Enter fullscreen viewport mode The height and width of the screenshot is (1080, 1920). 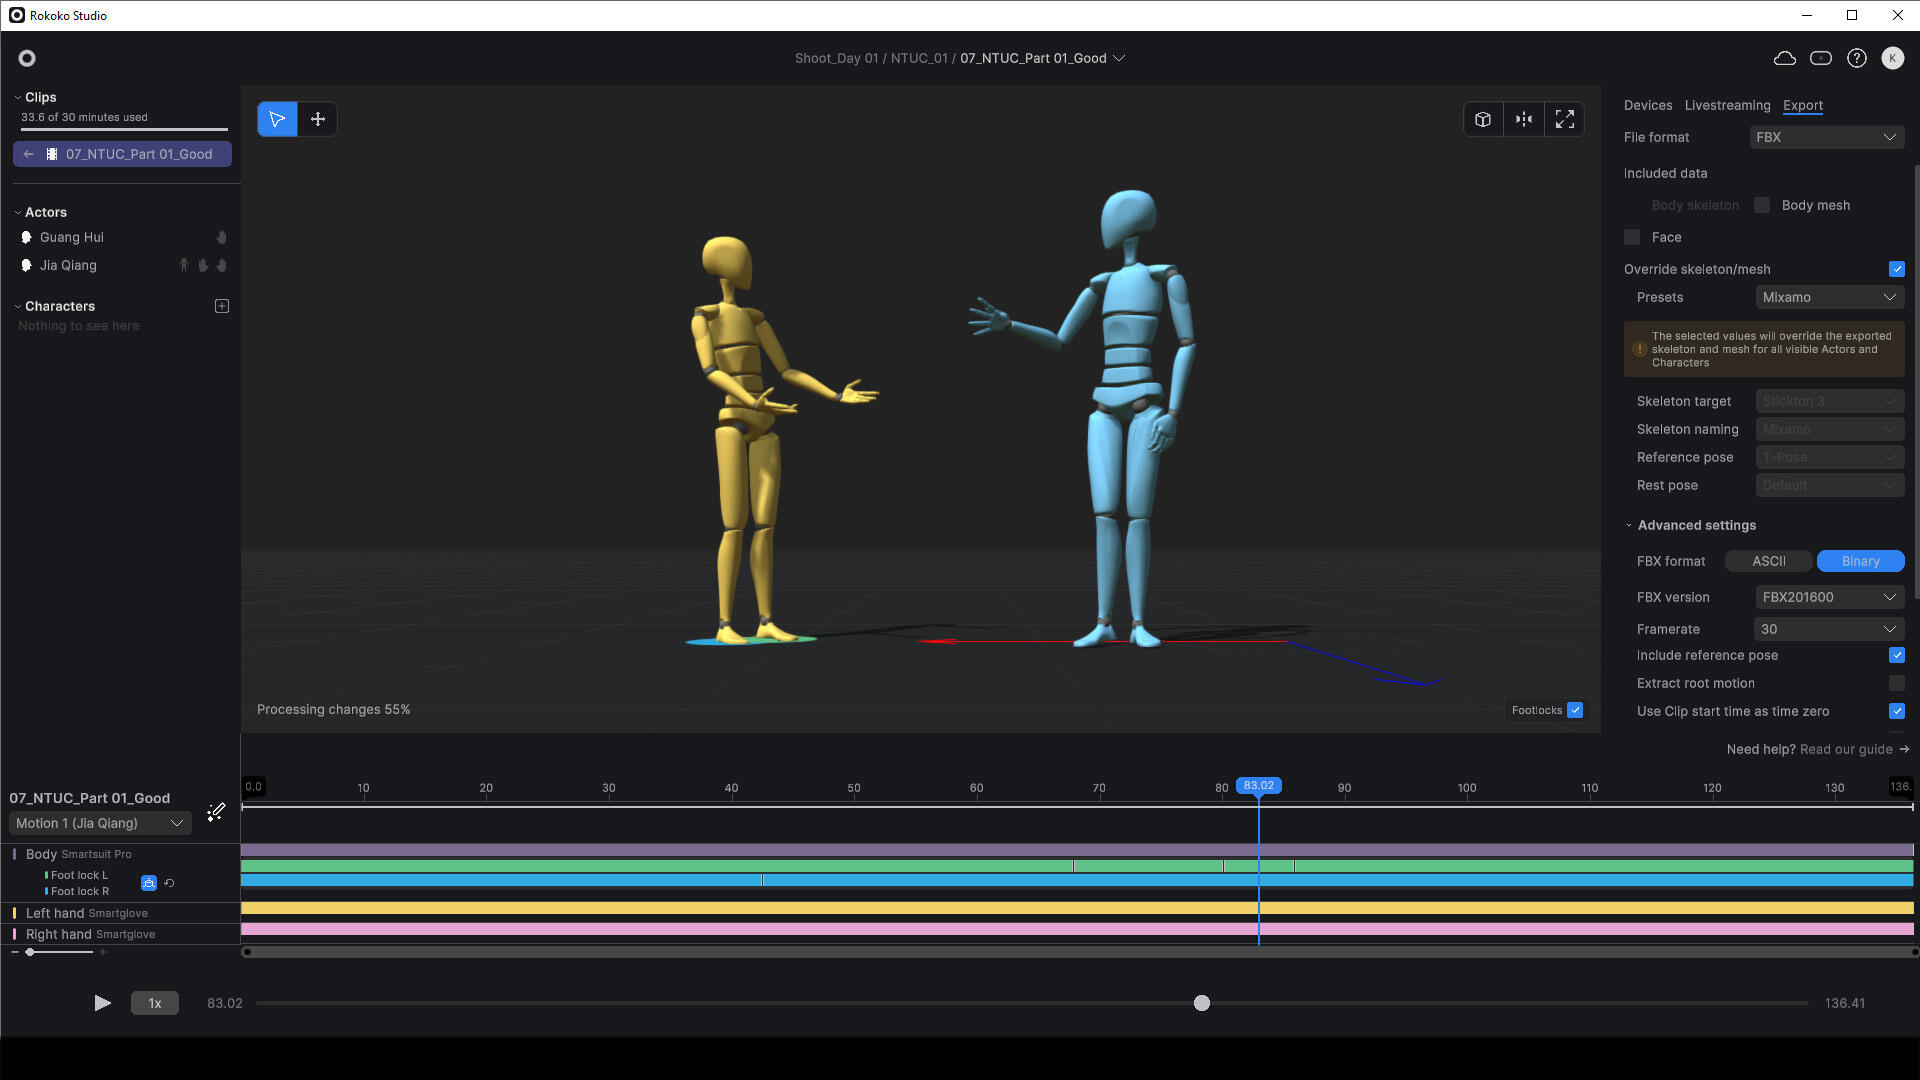click(1565, 119)
